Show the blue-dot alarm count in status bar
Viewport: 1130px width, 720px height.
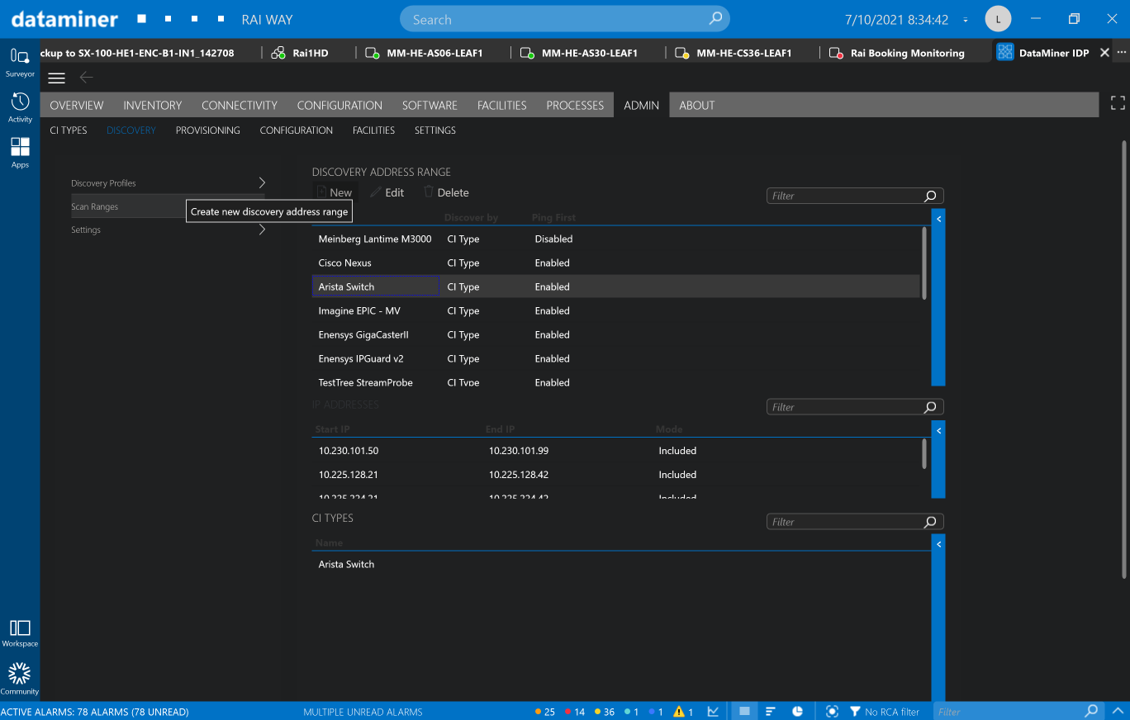coord(656,712)
